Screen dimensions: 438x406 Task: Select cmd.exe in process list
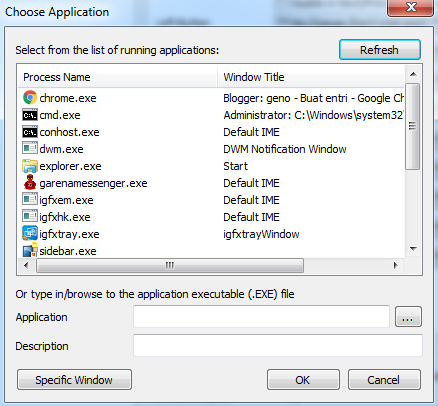tap(60, 115)
